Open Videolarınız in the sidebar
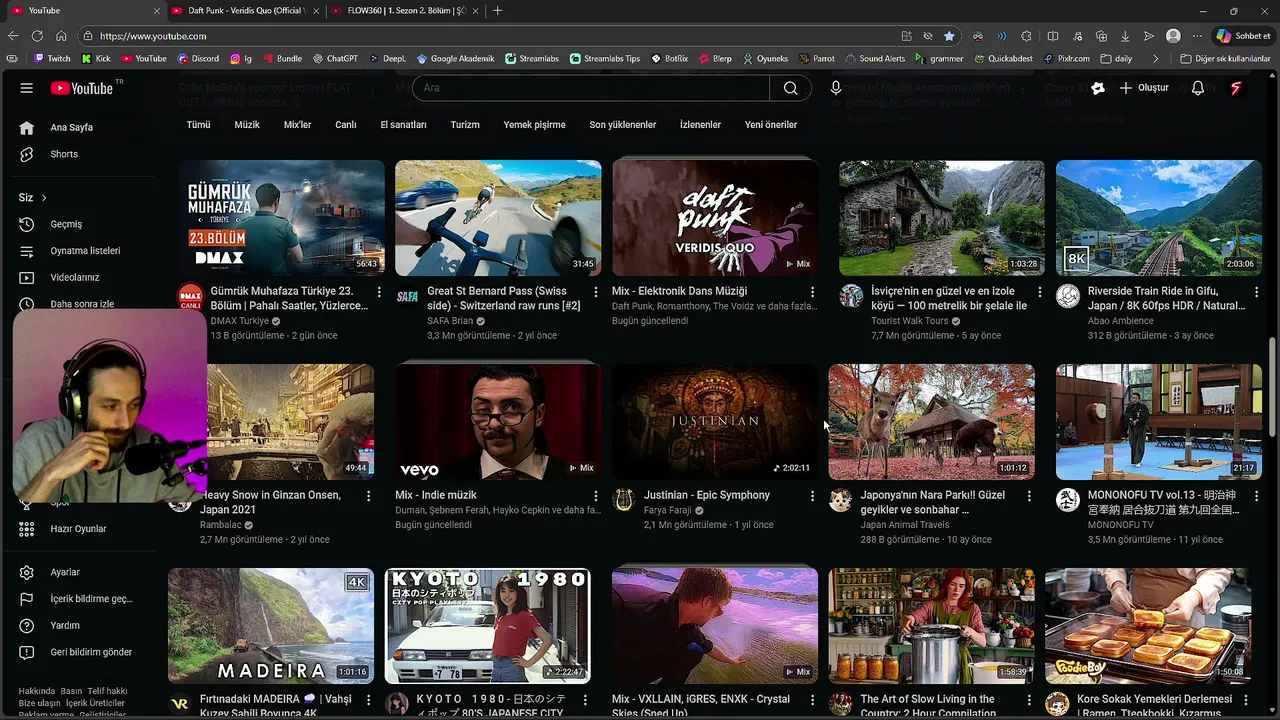The image size is (1280, 720). (75, 277)
